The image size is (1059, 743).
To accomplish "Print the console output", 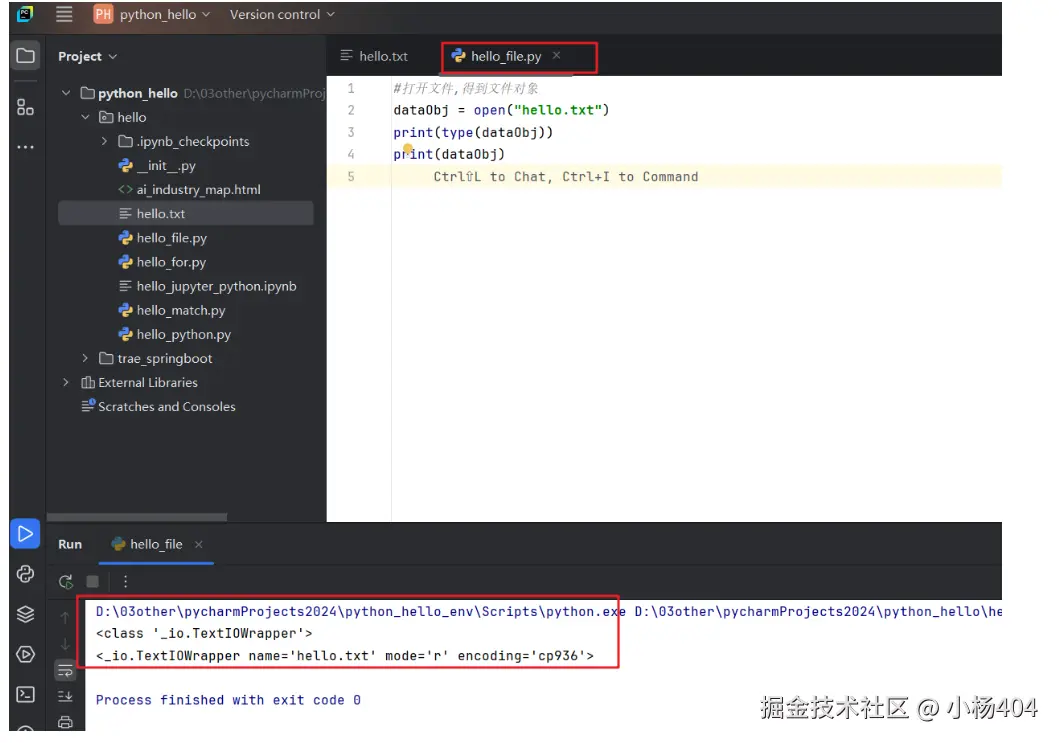I will click(x=65, y=722).
